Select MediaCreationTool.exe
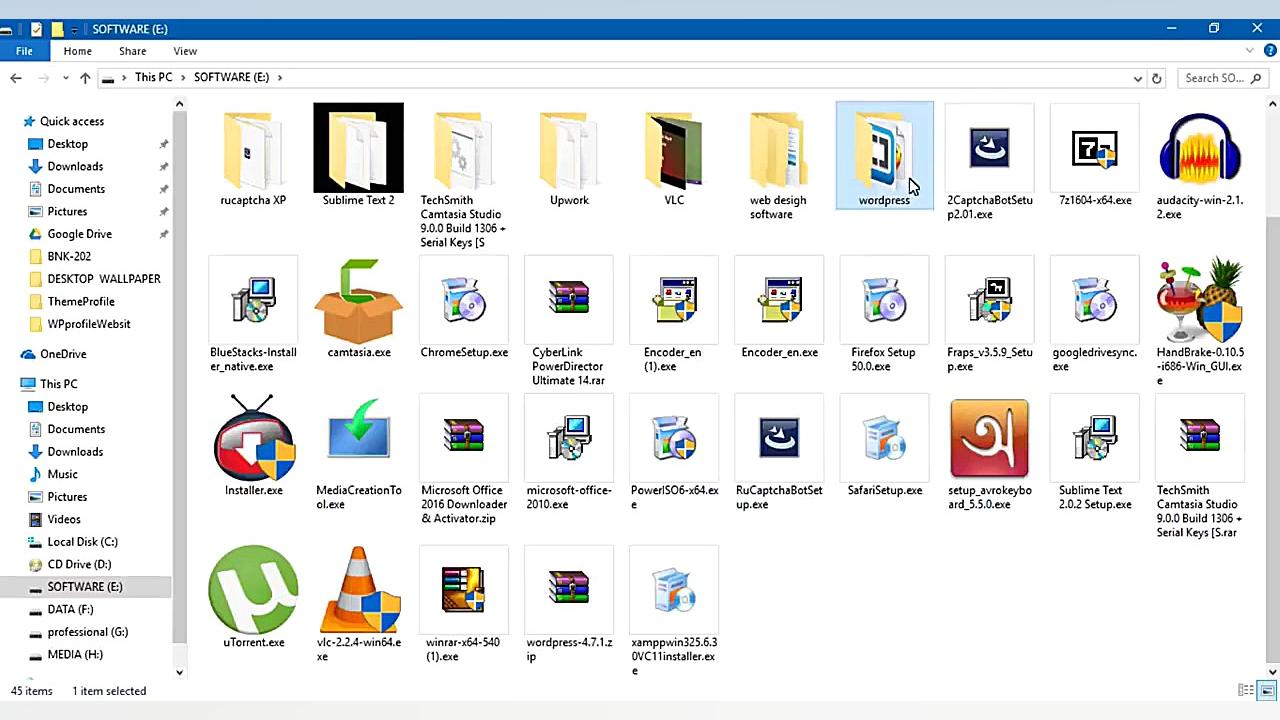The width and height of the screenshot is (1280, 720). pos(359,454)
